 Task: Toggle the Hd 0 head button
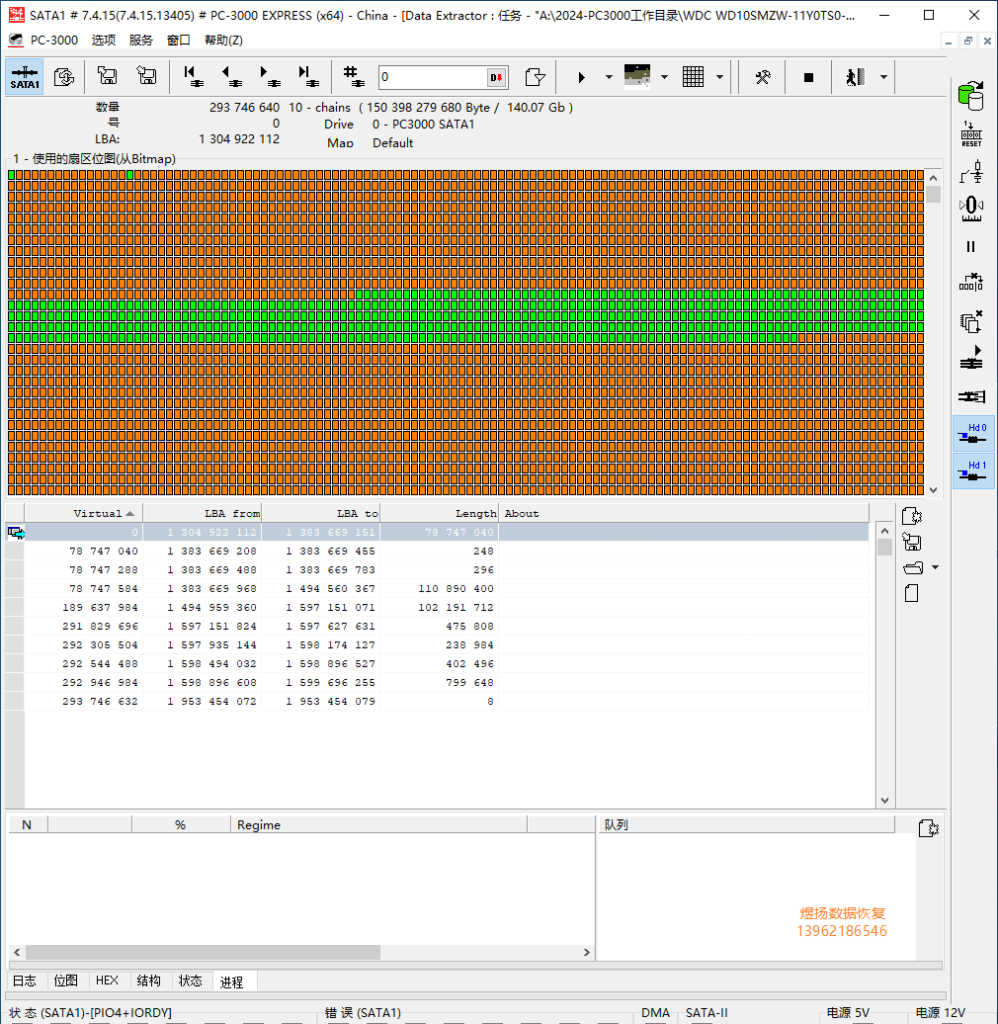point(973,433)
